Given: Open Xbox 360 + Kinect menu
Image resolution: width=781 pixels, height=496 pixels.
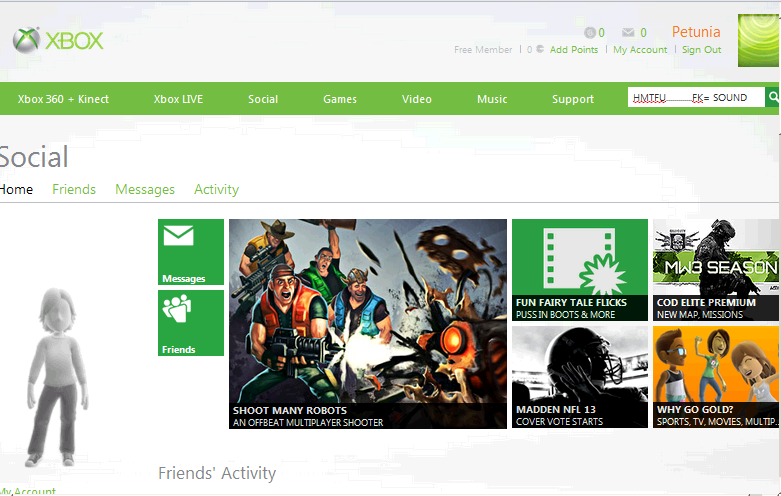Looking at the screenshot, I should tap(63, 99).
